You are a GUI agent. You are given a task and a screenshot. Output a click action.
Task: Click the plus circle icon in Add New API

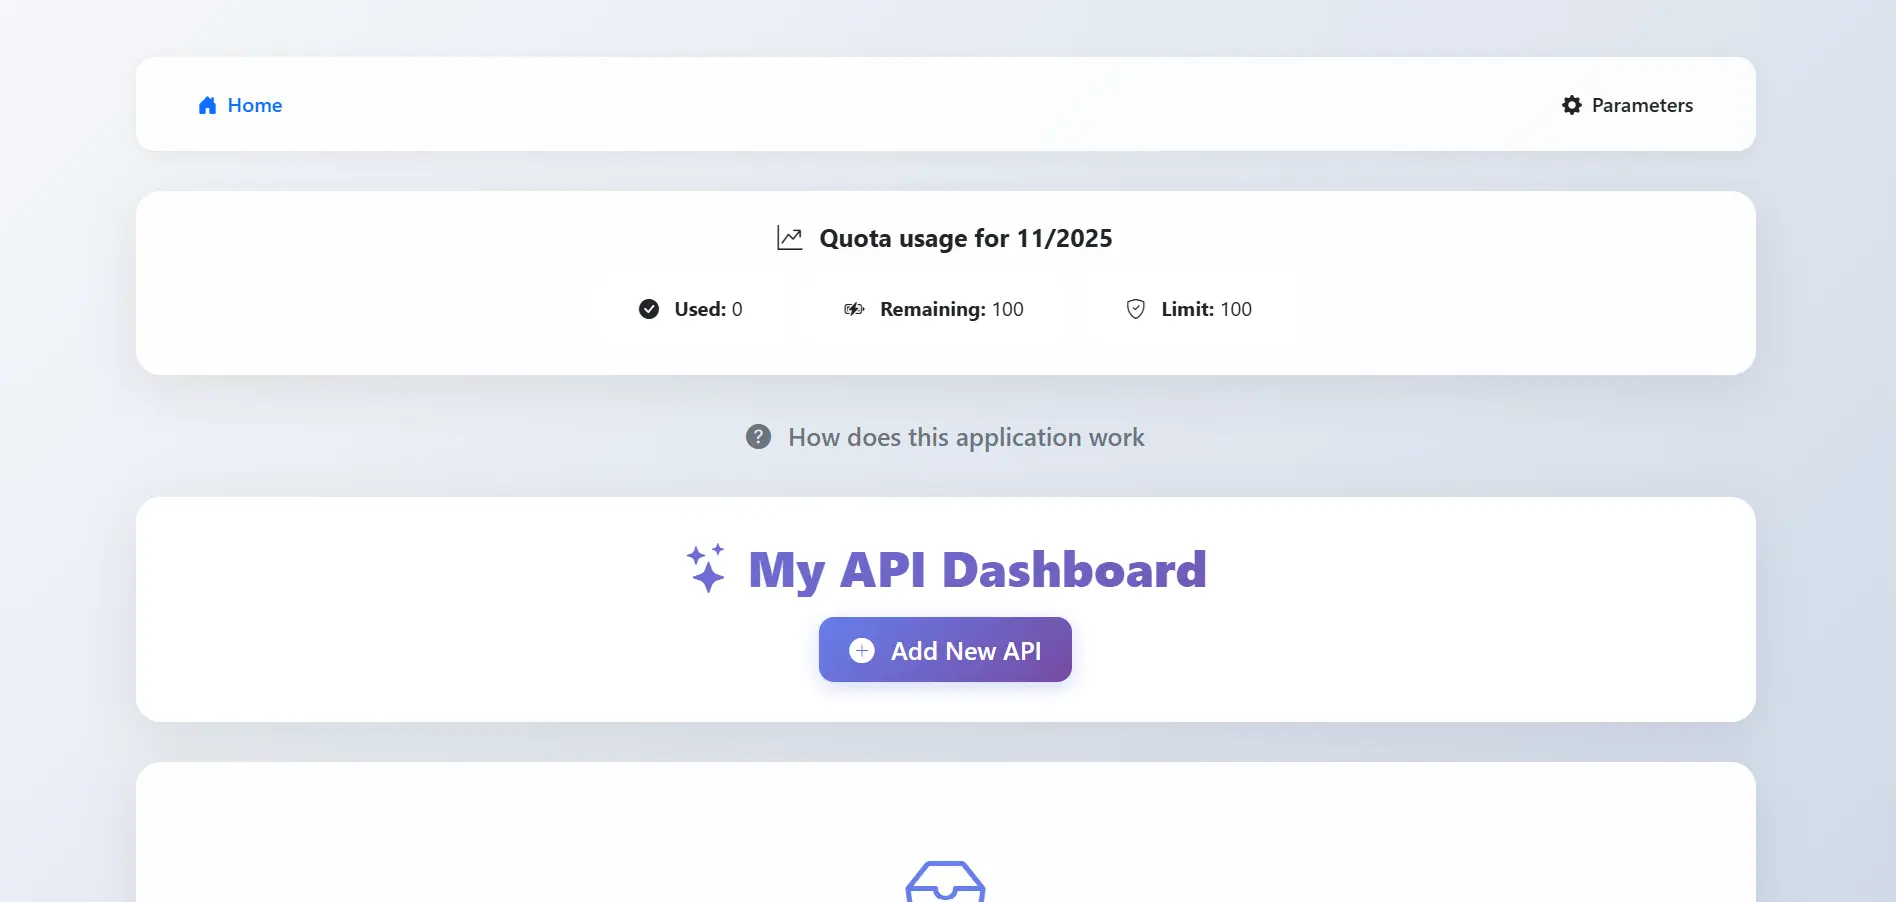coord(862,651)
